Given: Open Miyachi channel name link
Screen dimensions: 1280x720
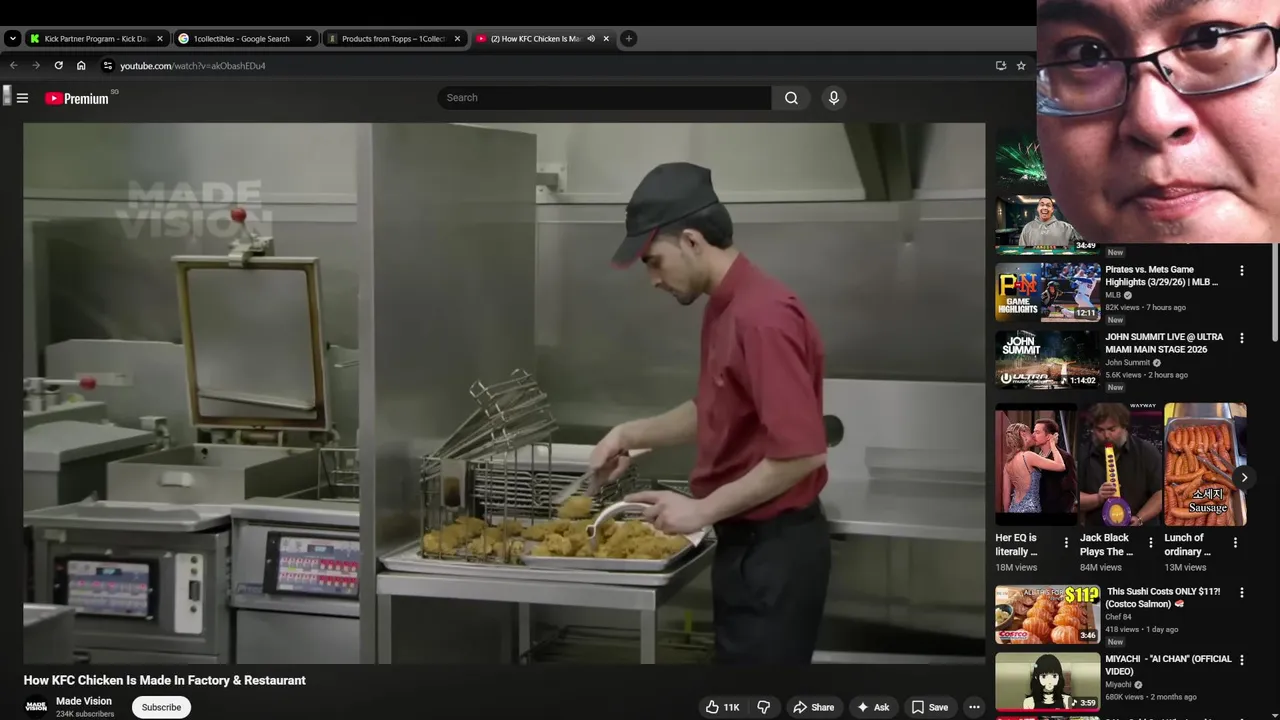Looking at the screenshot, I should click(x=1118, y=685).
